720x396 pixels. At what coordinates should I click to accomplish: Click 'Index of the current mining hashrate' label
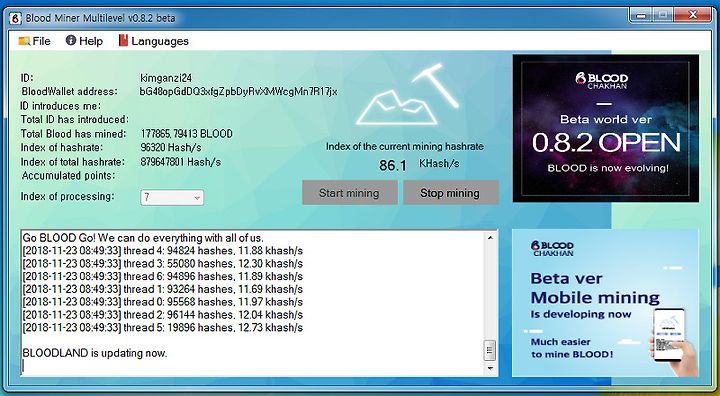[x=405, y=147]
